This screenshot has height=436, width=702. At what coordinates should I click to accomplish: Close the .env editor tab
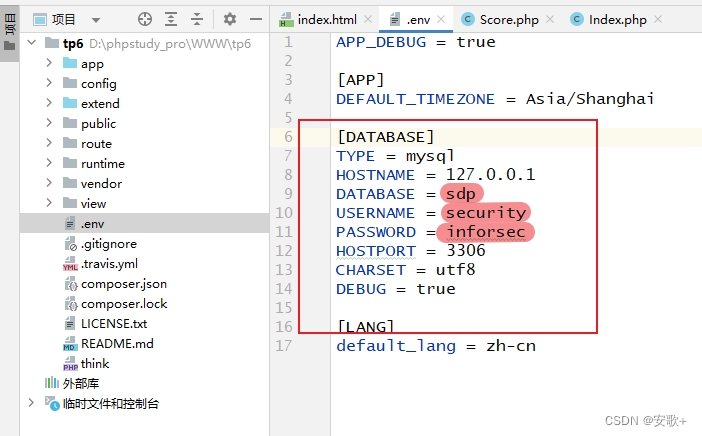(445, 20)
